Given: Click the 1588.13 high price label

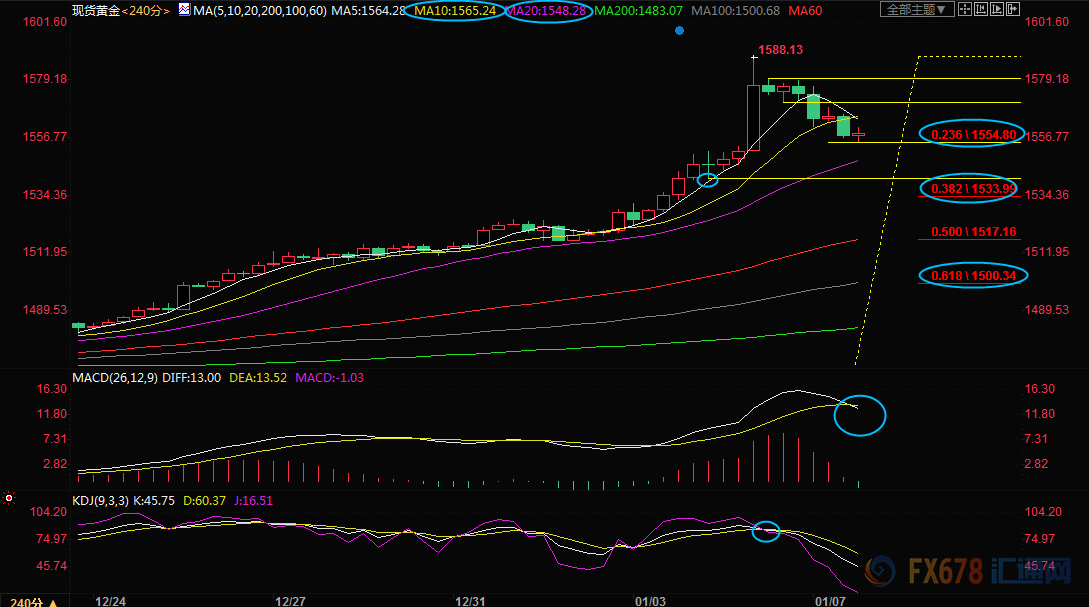Looking at the screenshot, I should pos(781,49).
